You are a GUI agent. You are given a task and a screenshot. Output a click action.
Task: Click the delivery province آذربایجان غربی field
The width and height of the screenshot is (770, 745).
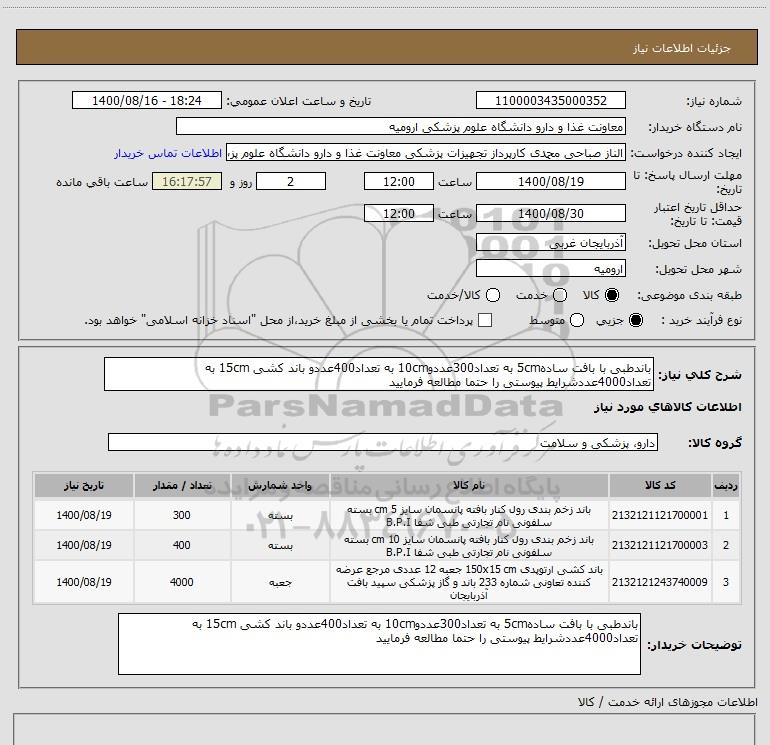tap(550, 243)
